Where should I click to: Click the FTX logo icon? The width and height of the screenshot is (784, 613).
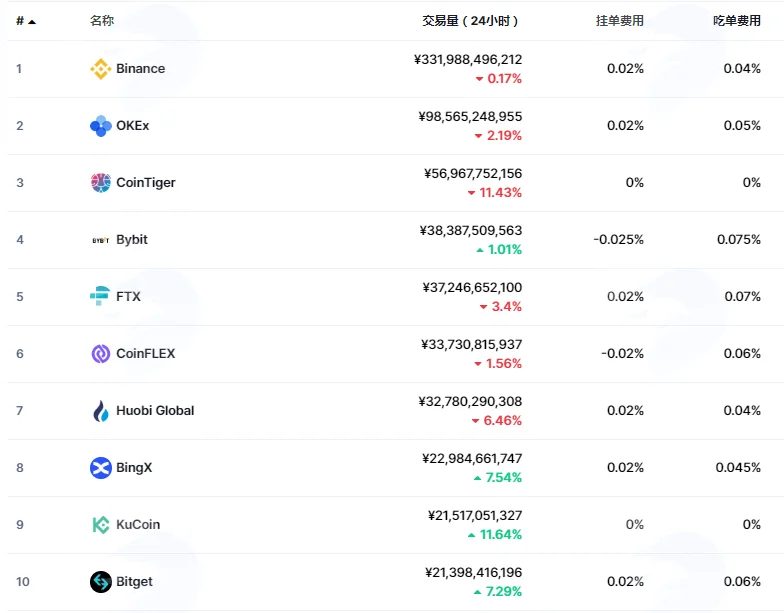pyautogui.click(x=100, y=296)
